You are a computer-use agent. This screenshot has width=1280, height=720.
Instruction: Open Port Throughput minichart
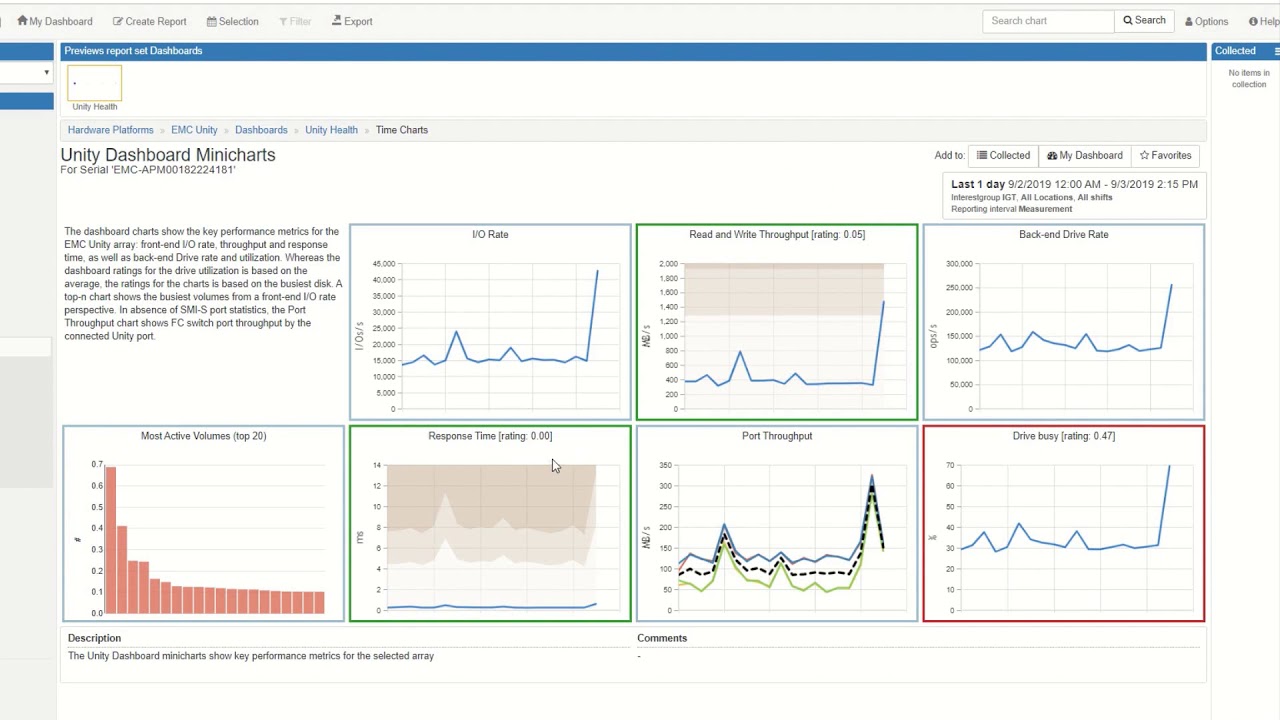pyautogui.click(x=777, y=524)
